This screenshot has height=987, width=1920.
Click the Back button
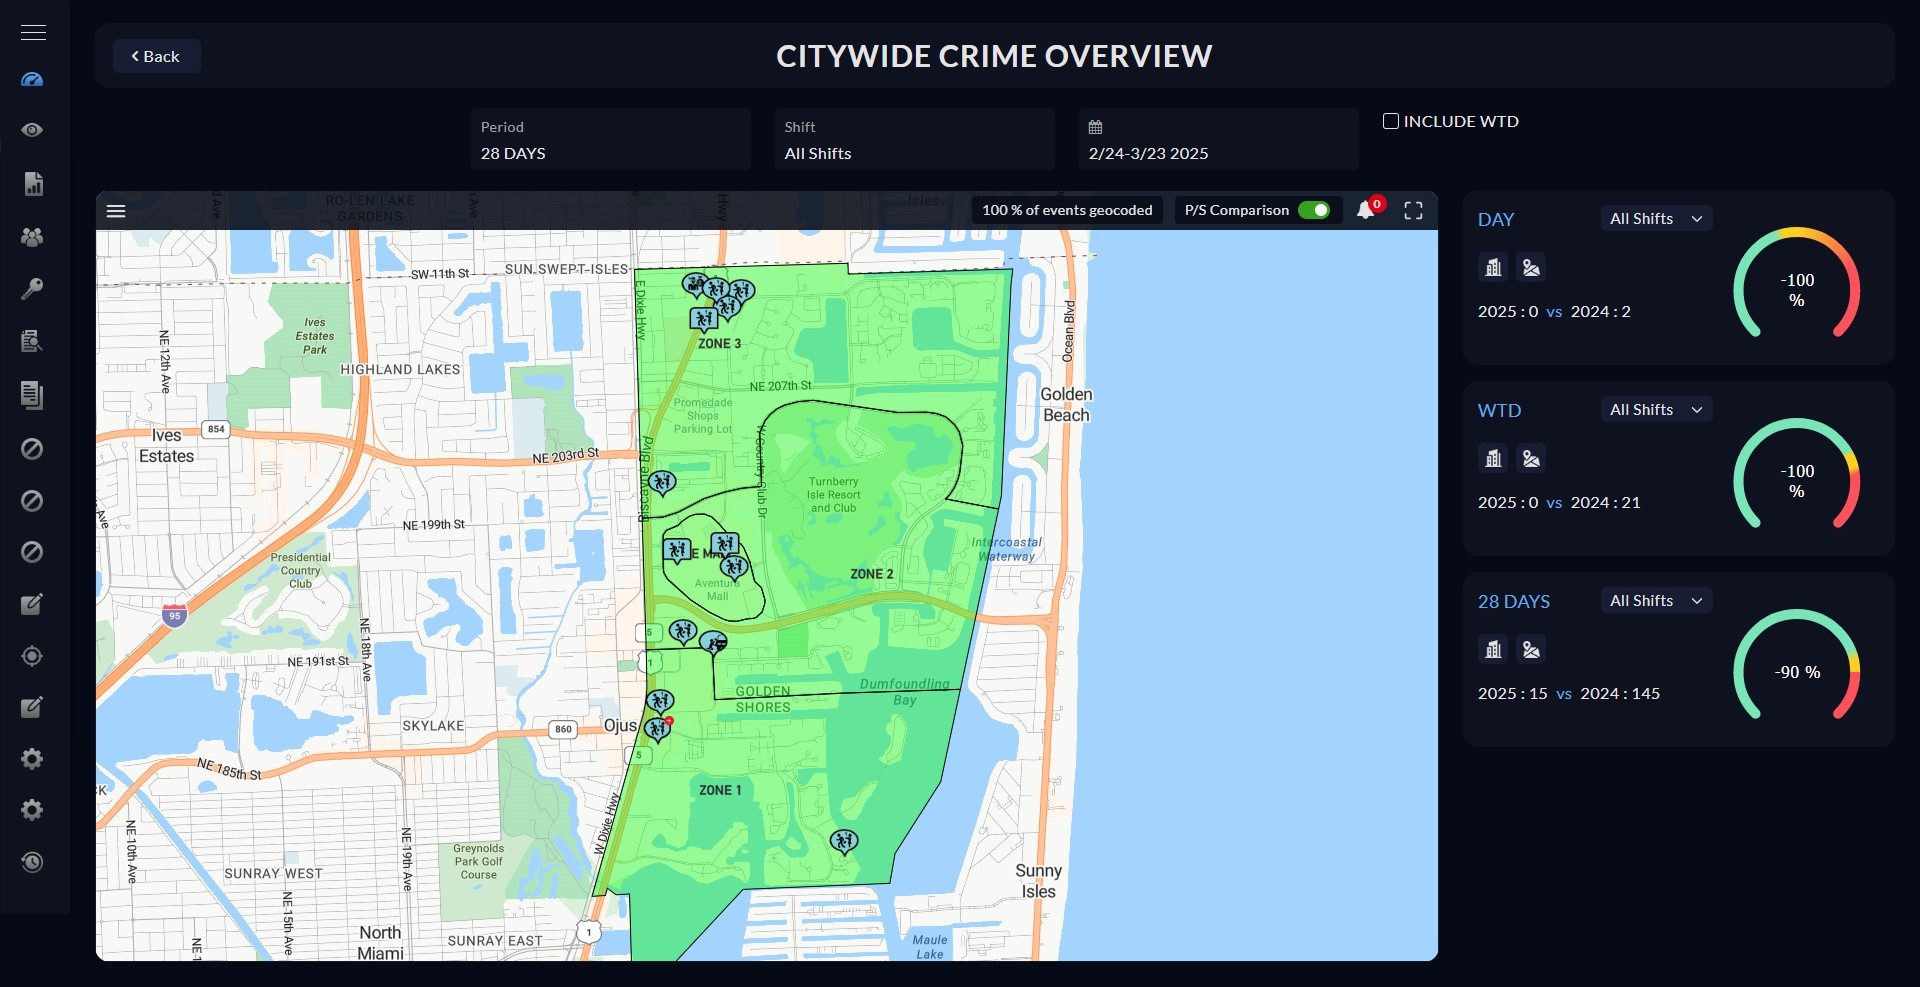pyautogui.click(x=156, y=57)
